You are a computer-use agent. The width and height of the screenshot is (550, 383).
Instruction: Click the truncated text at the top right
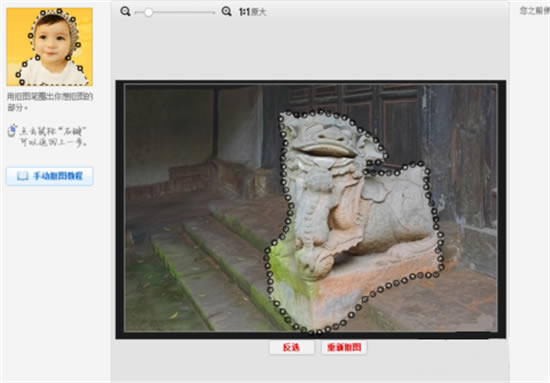[535, 11]
